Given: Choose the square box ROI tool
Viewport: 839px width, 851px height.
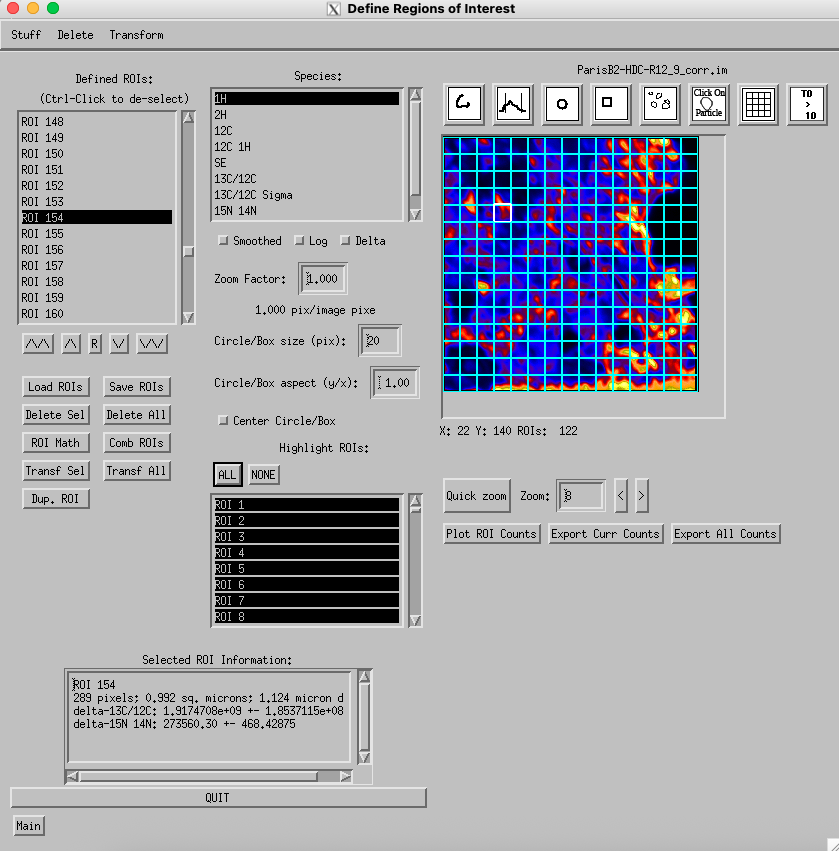Looking at the screenshot, I should pyautogui.click(x=610, y=103).
